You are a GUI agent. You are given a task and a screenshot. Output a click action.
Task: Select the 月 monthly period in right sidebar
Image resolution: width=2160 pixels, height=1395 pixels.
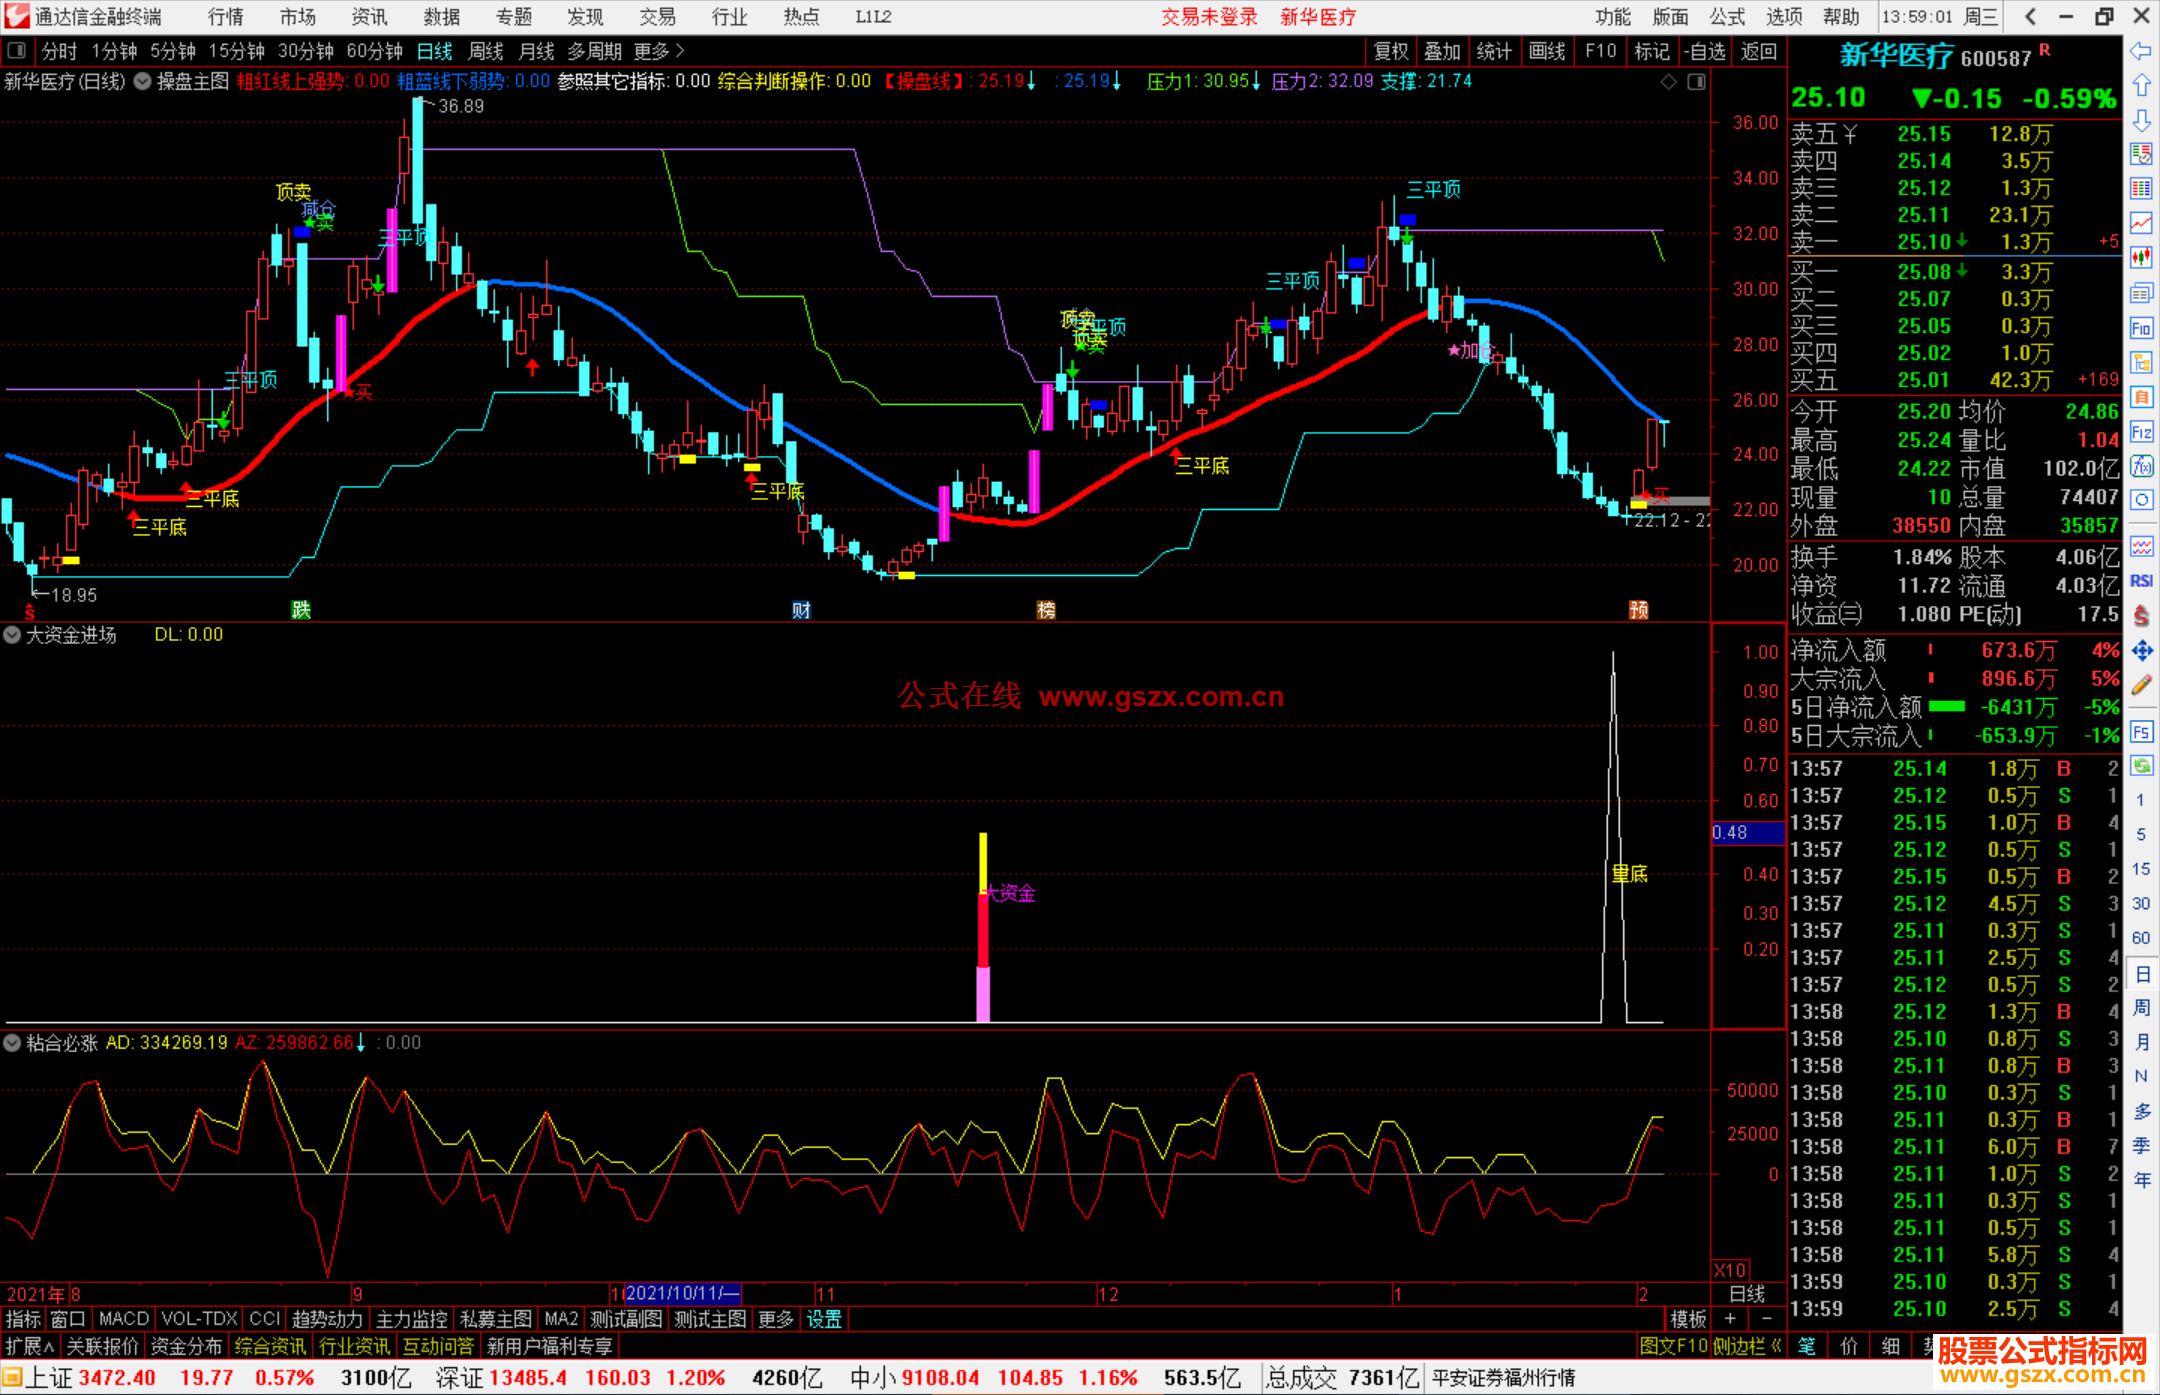2142,1042
